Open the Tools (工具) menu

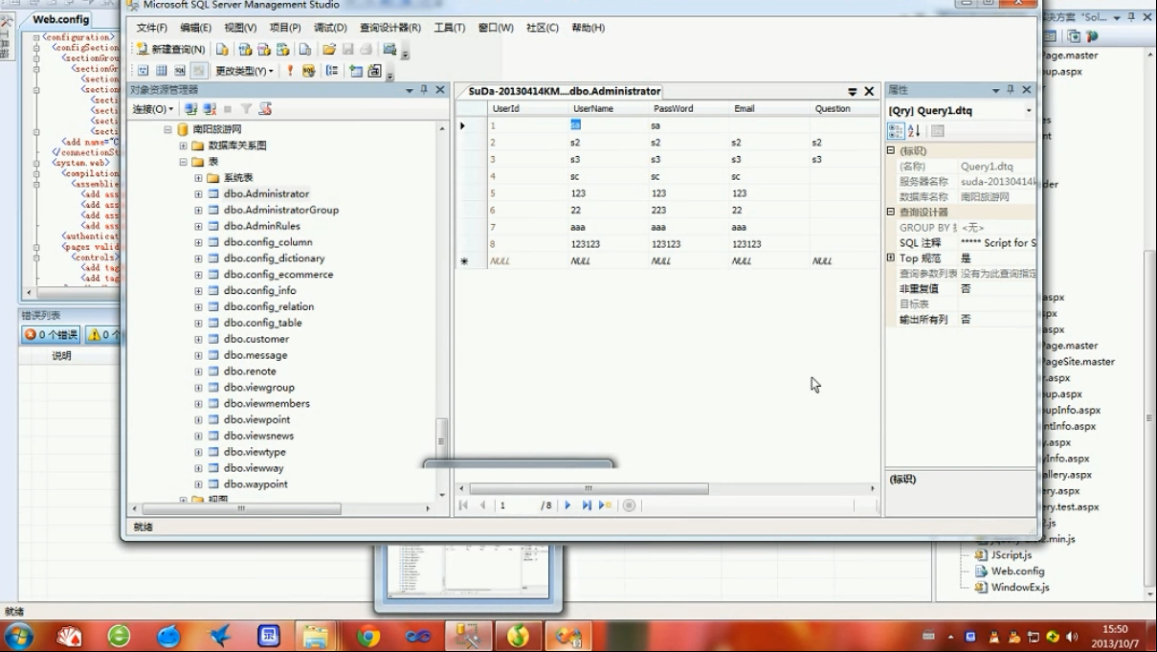[x=449, y=28]
